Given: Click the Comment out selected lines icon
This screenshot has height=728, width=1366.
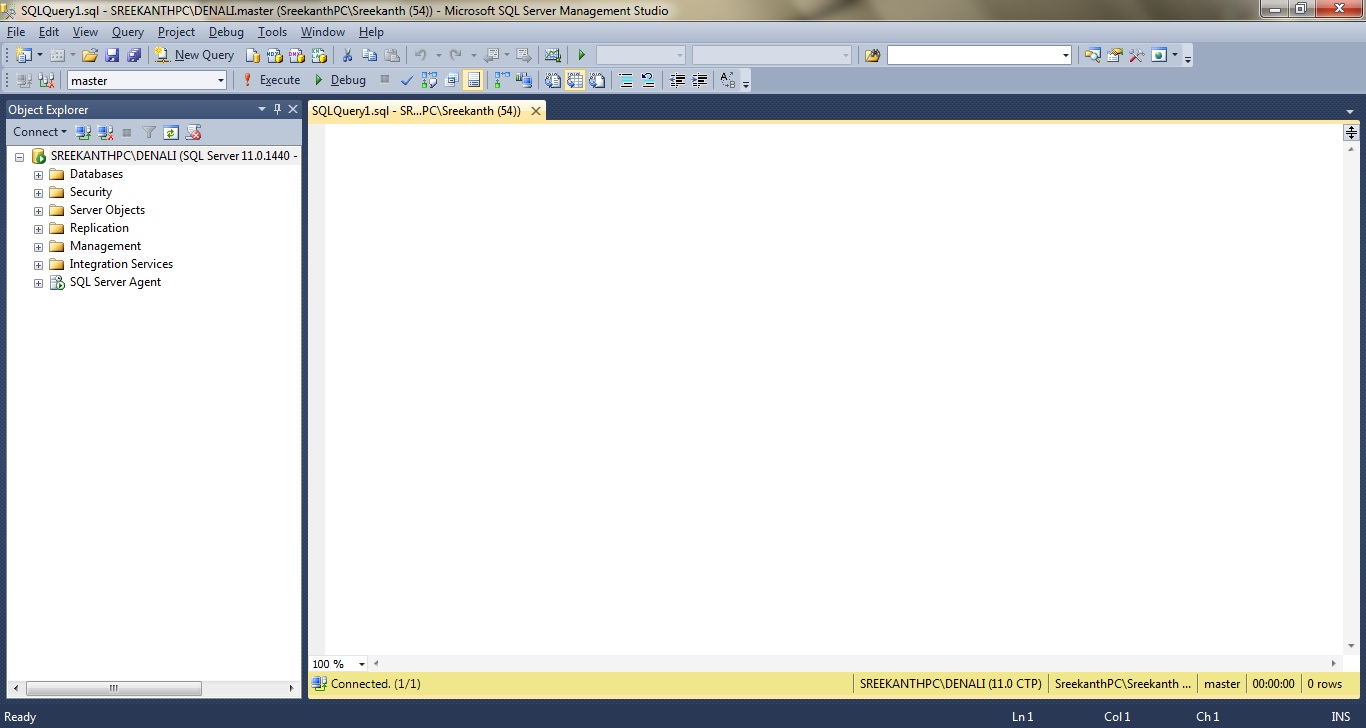Looking at the screenshot, I should pos(626,80).
